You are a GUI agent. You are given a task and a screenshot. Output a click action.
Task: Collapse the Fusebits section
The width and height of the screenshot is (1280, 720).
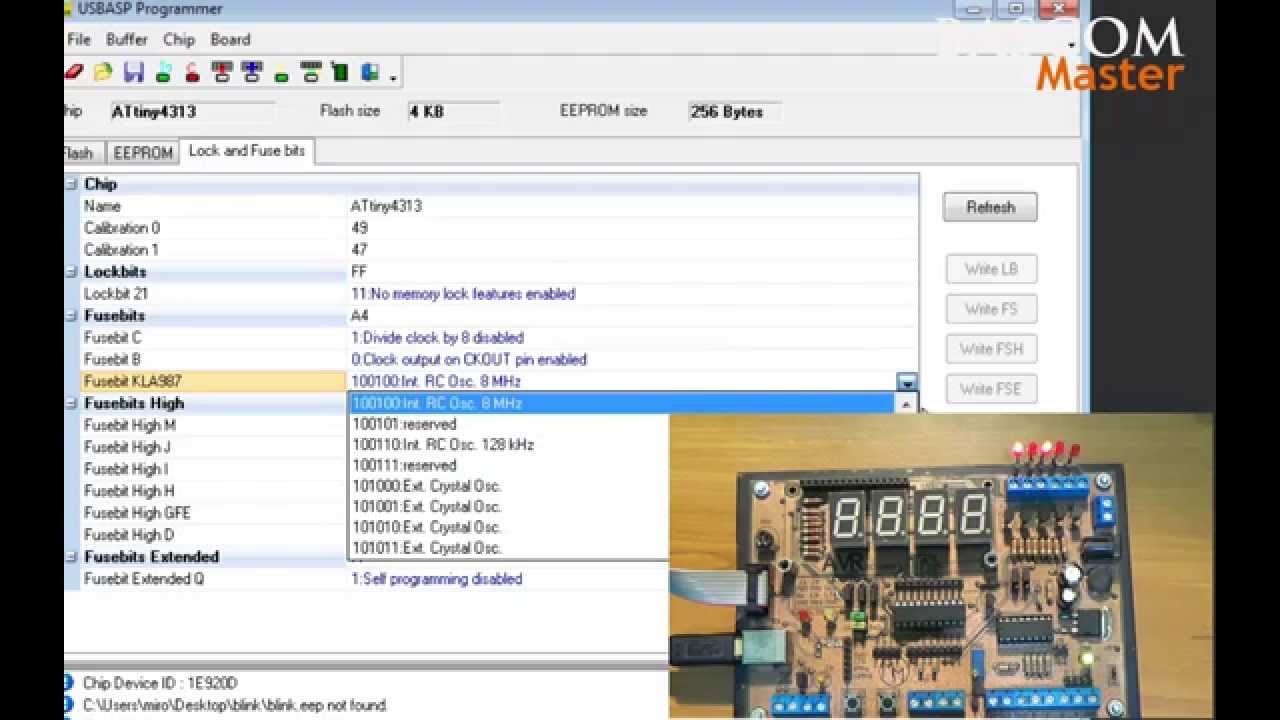71,316
